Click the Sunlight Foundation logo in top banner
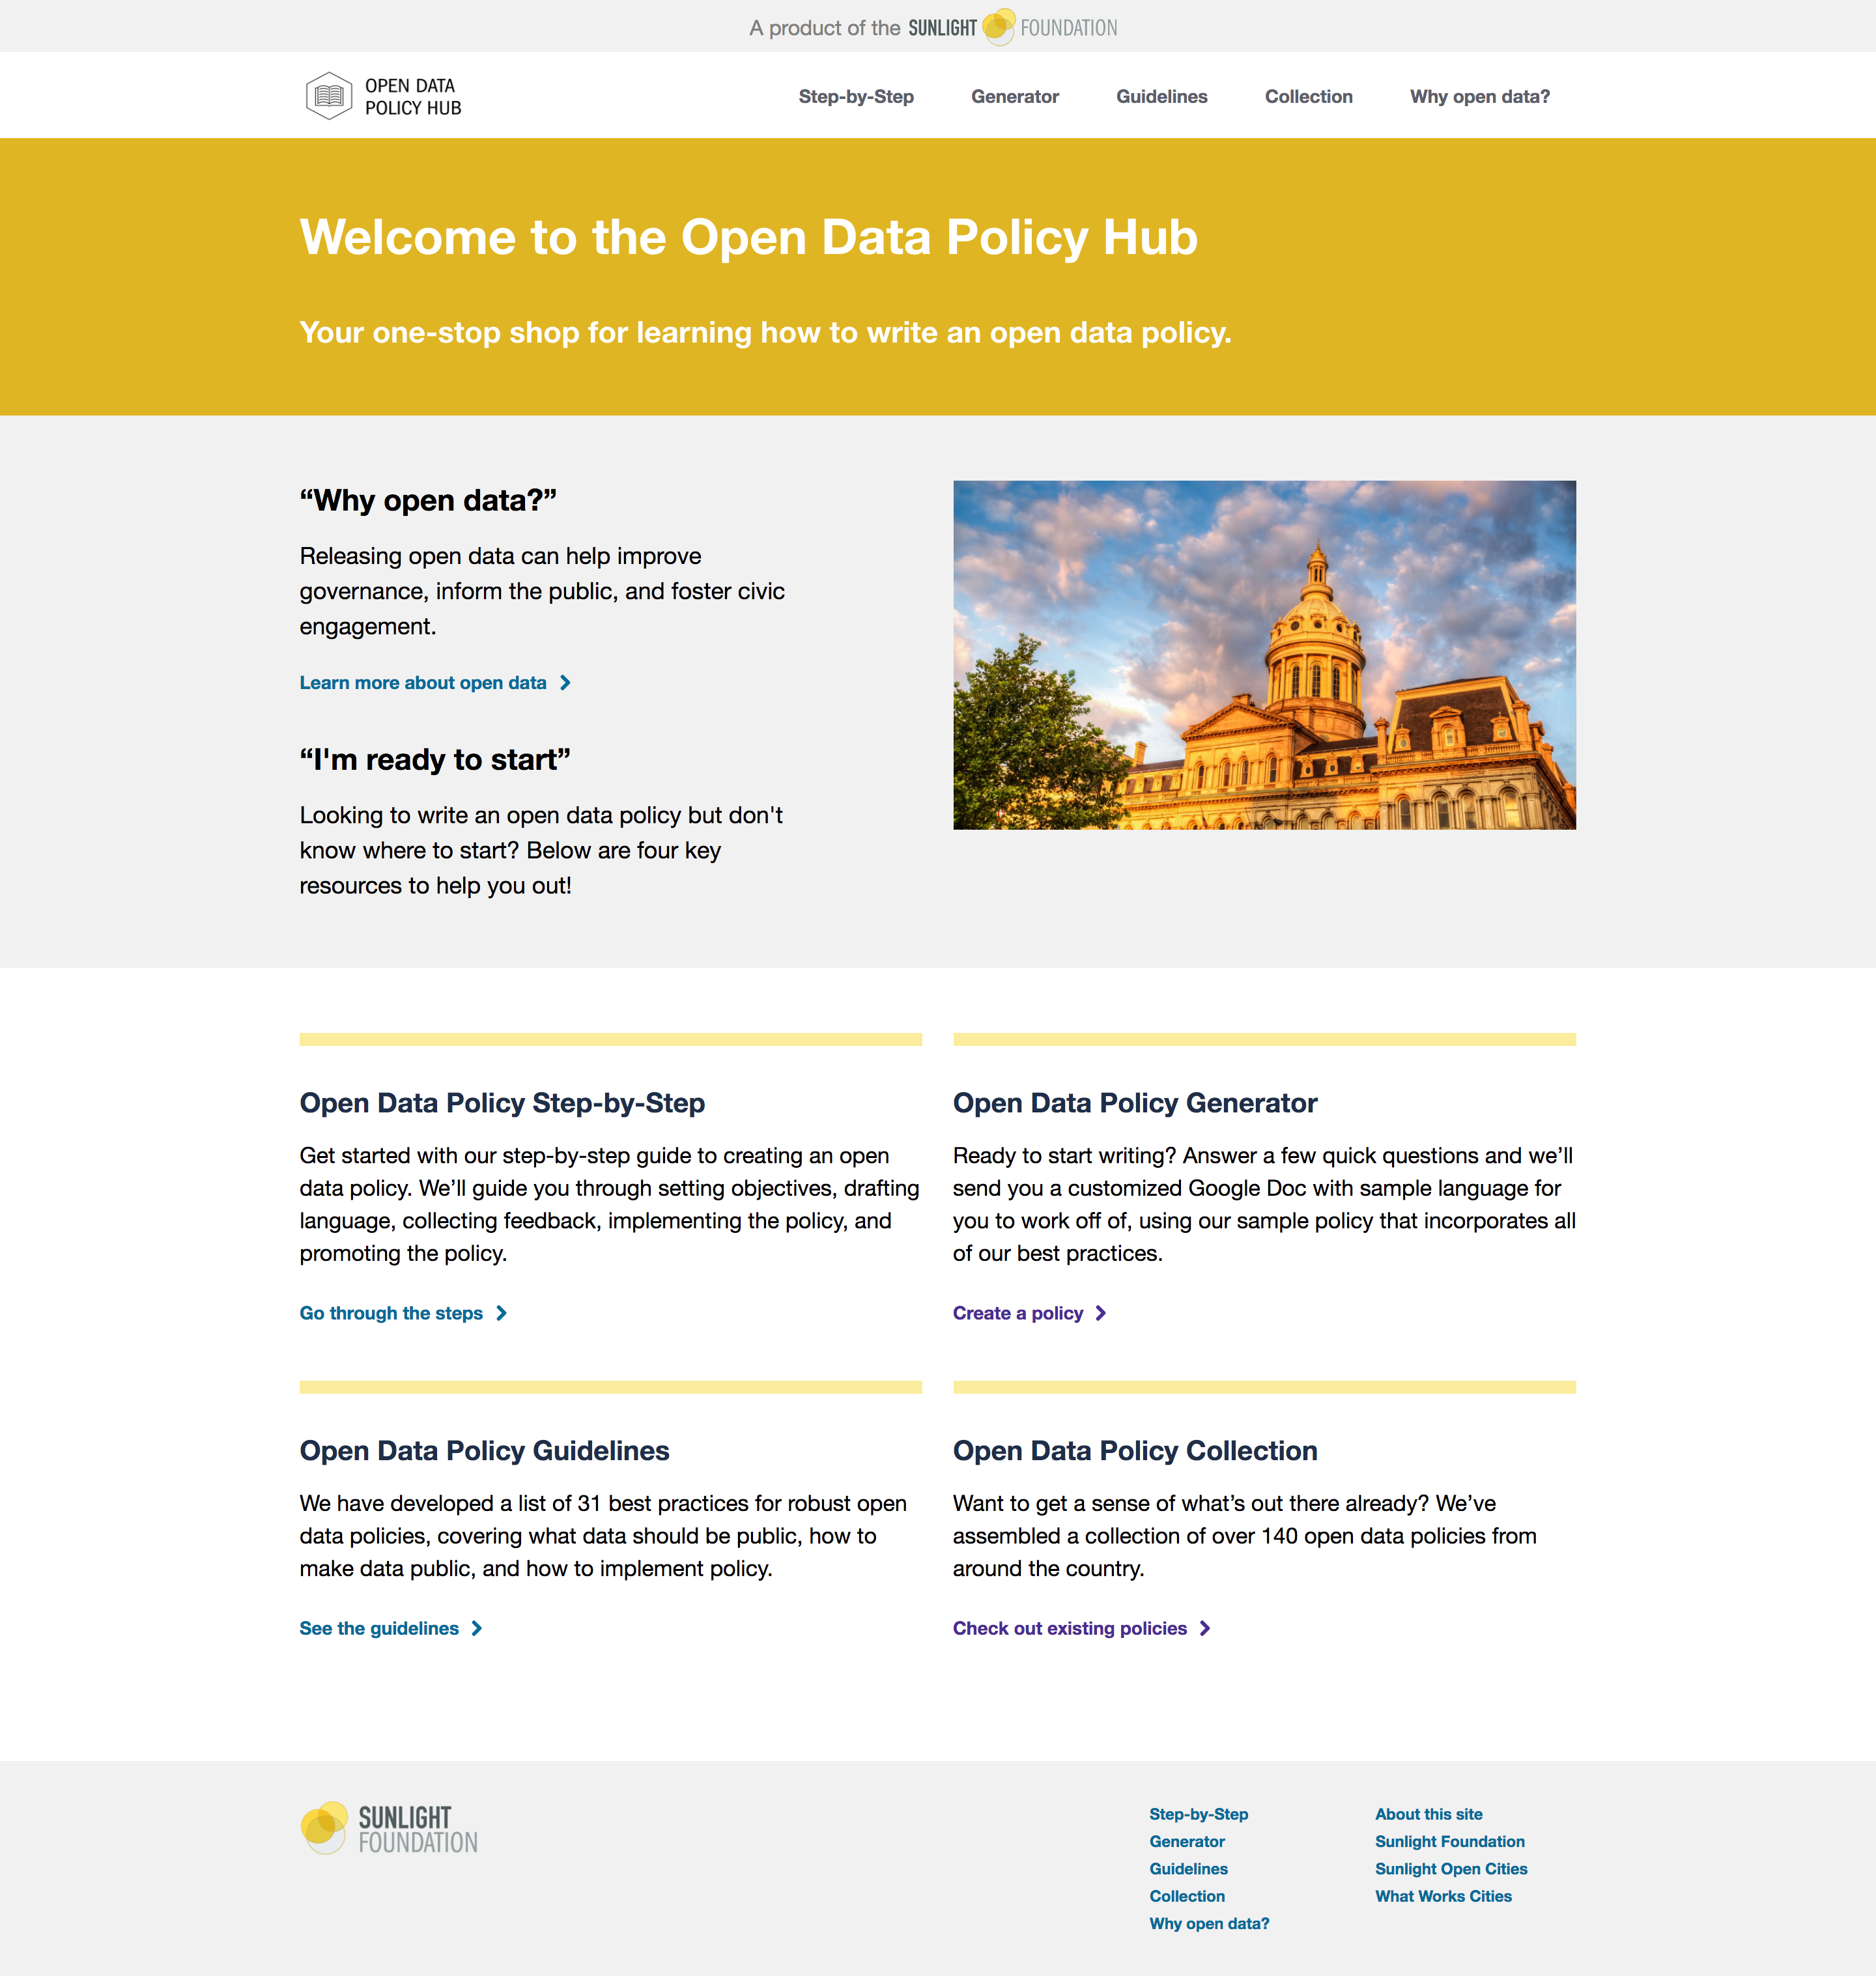Image resolution: width=1876 pixels, height=1976 pixels. tap(1012, 27)
